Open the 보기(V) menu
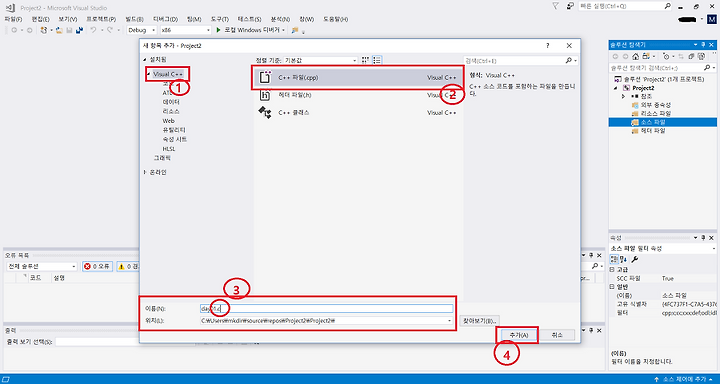 pos(68,19)
